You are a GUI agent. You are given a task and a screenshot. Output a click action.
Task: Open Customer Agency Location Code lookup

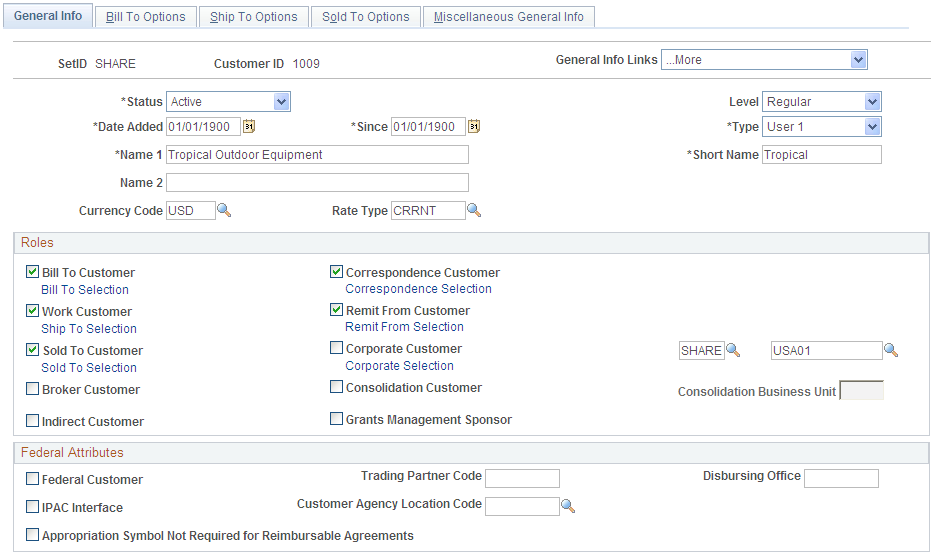[x=568, y=506]
